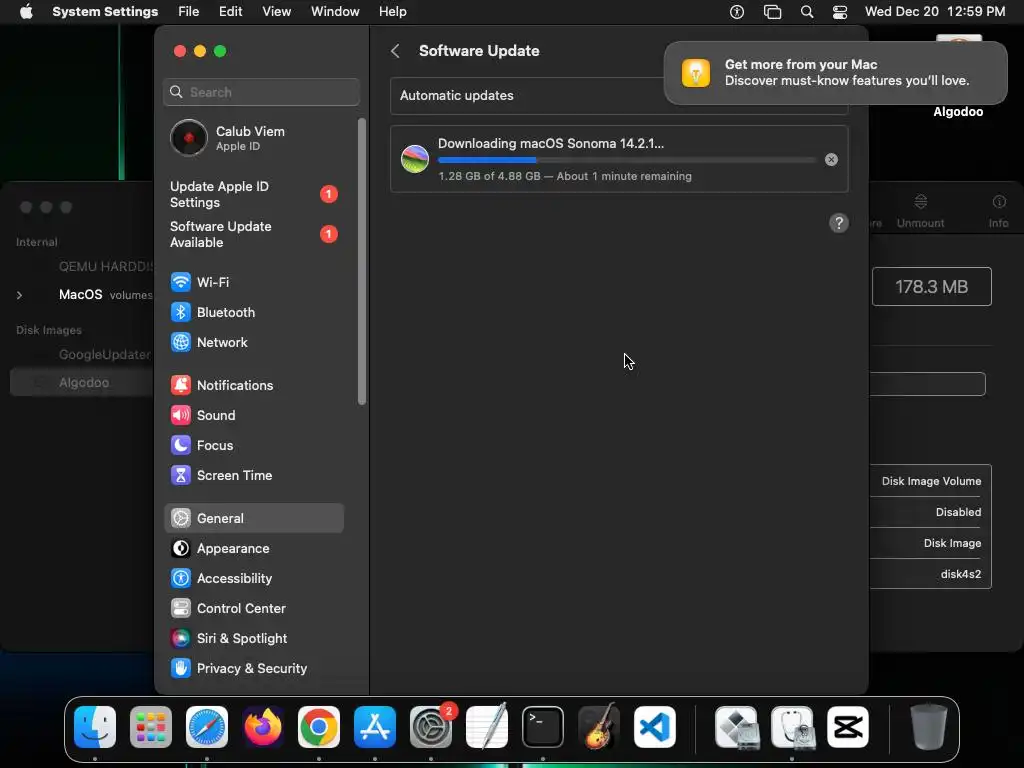Launch Safari from the Dock
This screenshot has height=768, width=1024.
coord(207,727)
